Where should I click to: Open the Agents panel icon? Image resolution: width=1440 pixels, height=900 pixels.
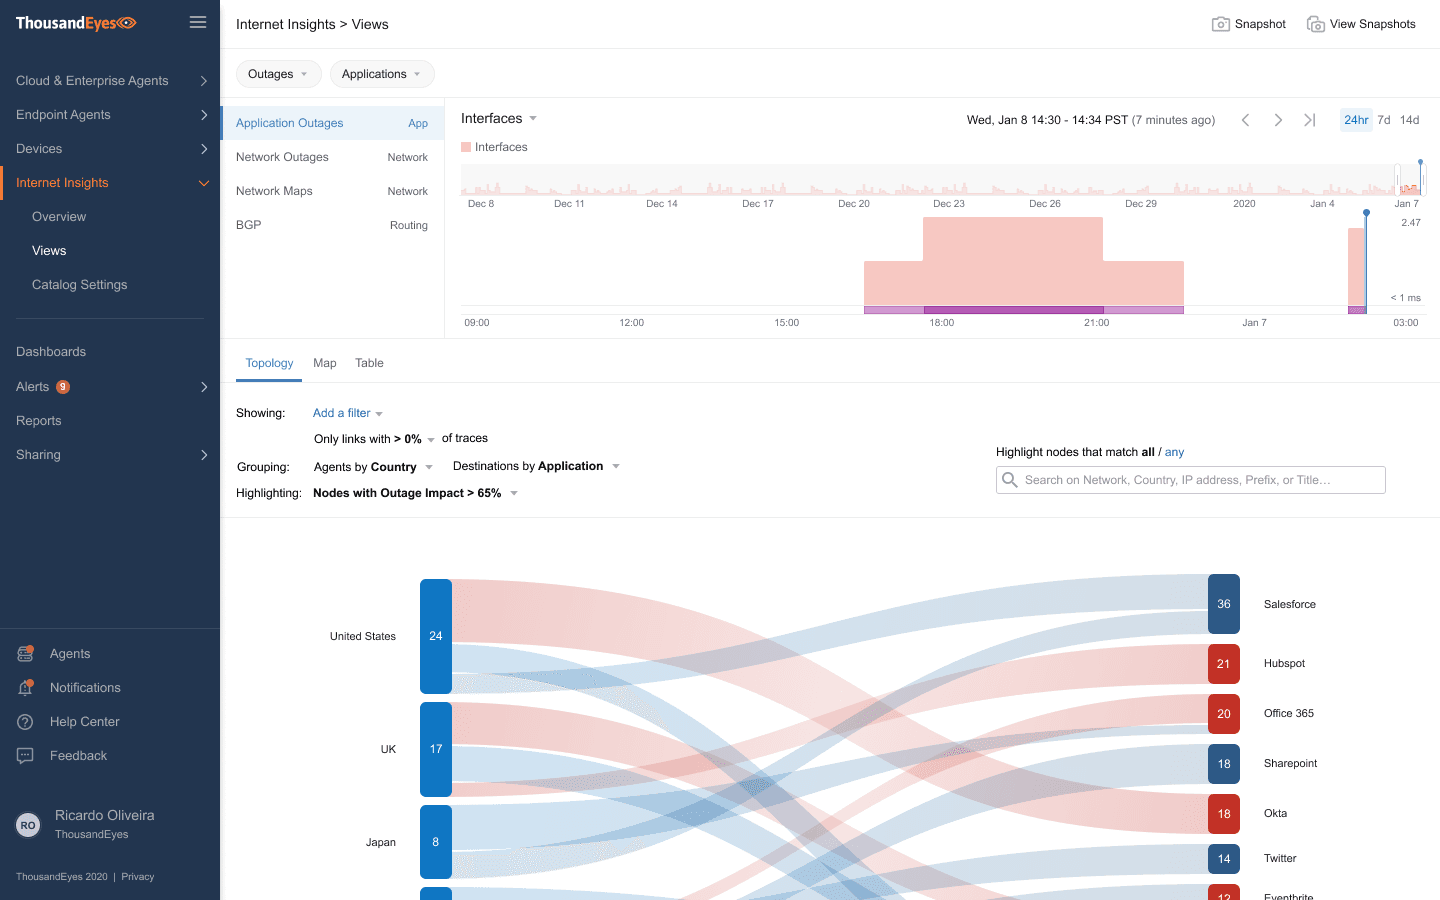coord(25,653)
